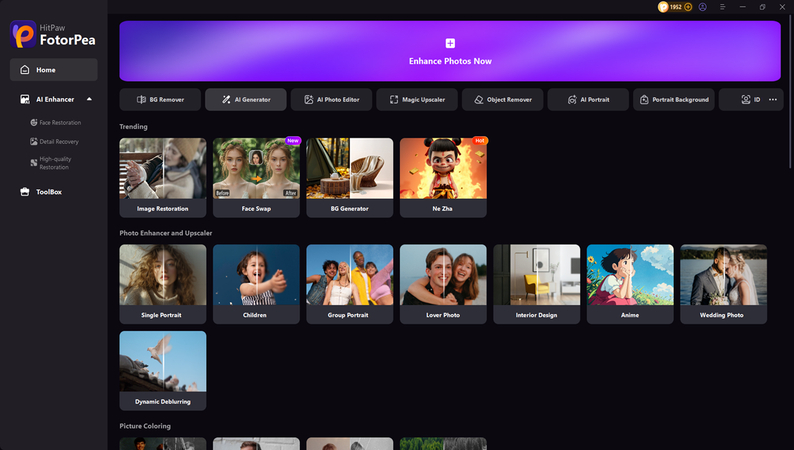
Task: Open the Image Restoration trending card
Action: pos(163,178)
